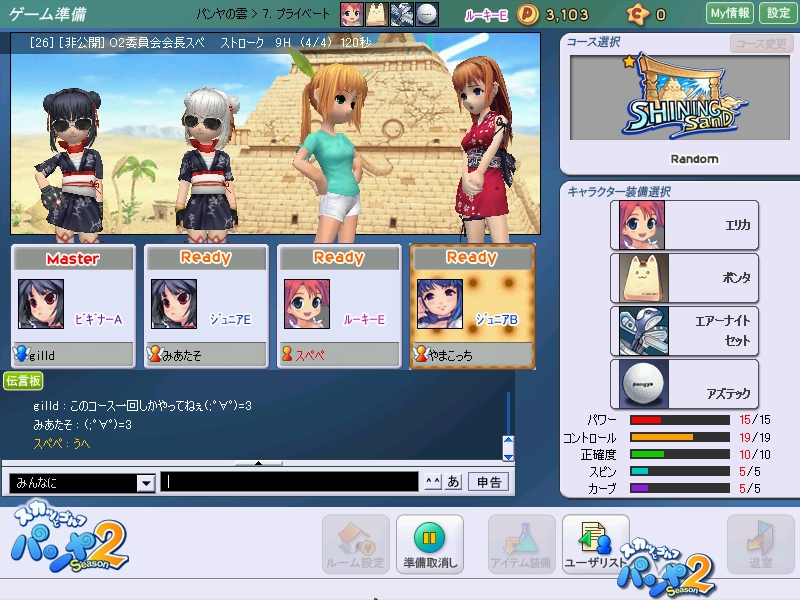Click the user icon beside スペペ

pos(287,354)
